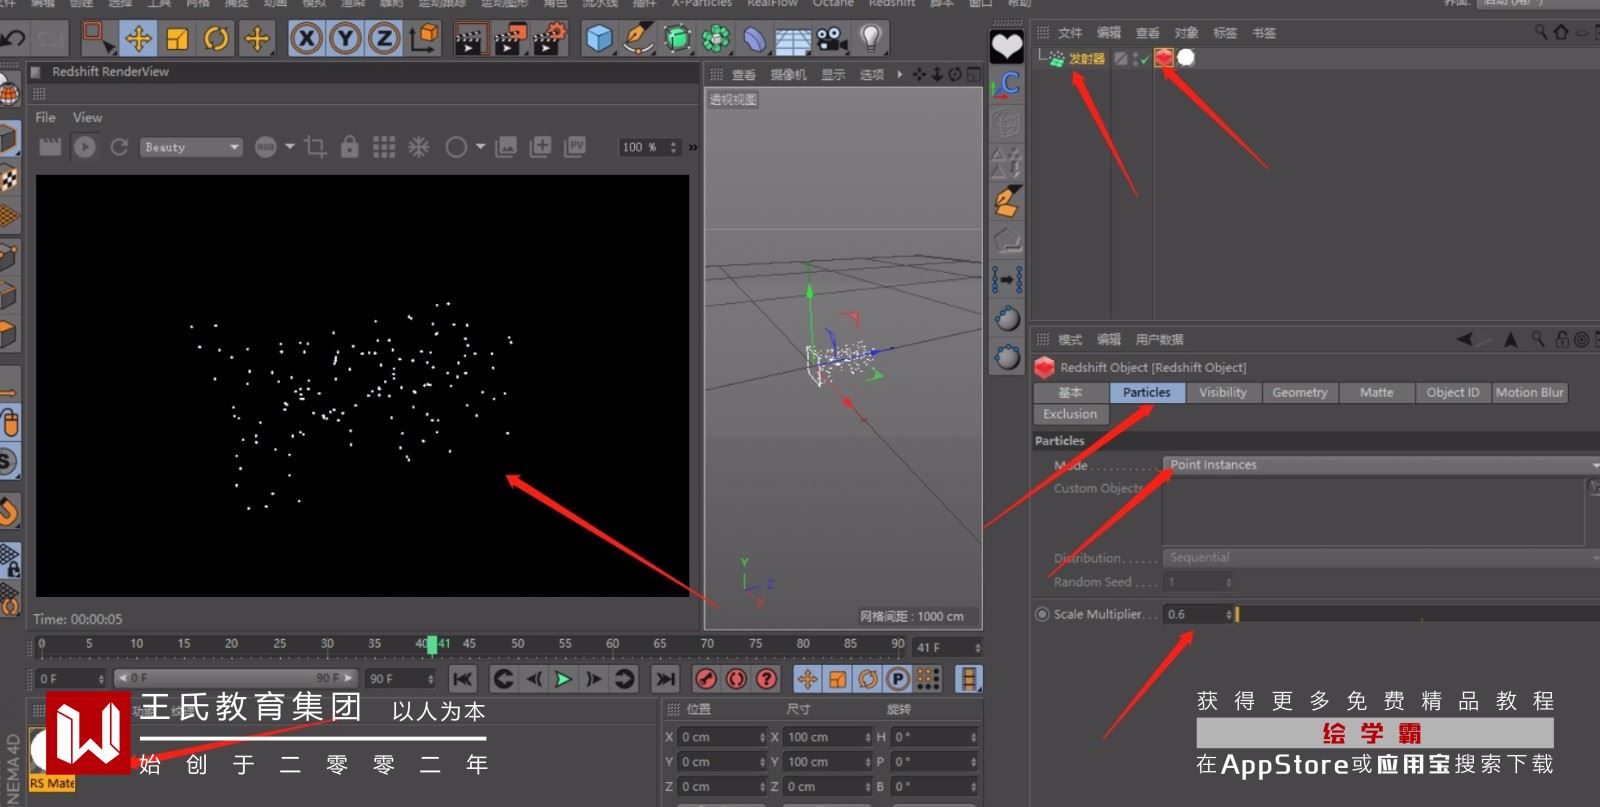Open the Exclusion tab
The image size is (1600, 807).
tap(1070, 414)
